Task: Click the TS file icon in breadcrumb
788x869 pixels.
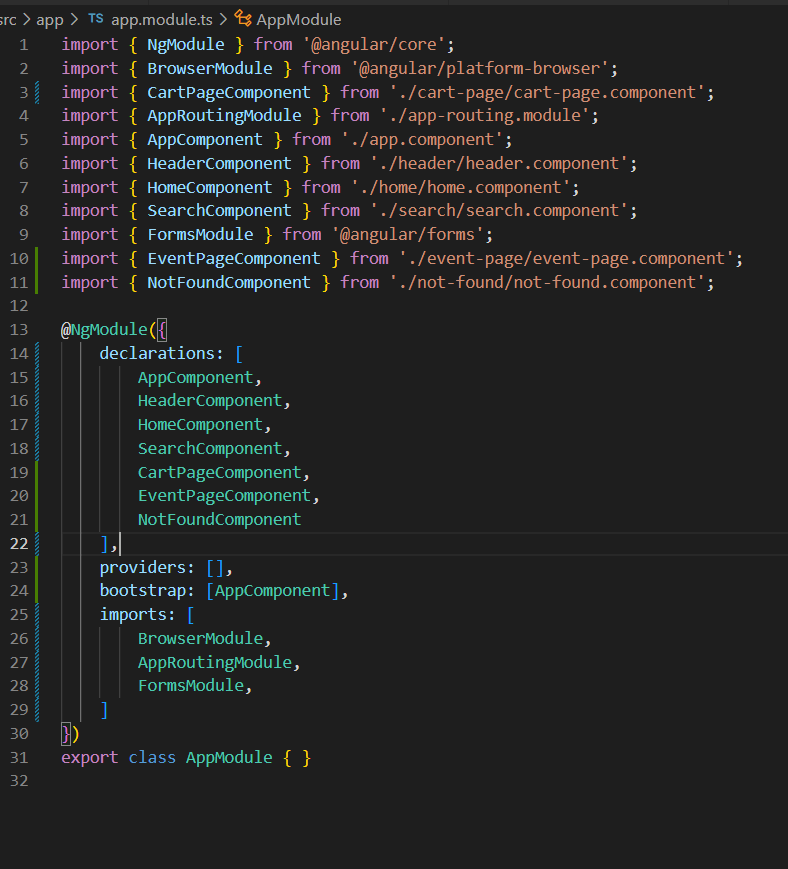Action: point(96,19)
